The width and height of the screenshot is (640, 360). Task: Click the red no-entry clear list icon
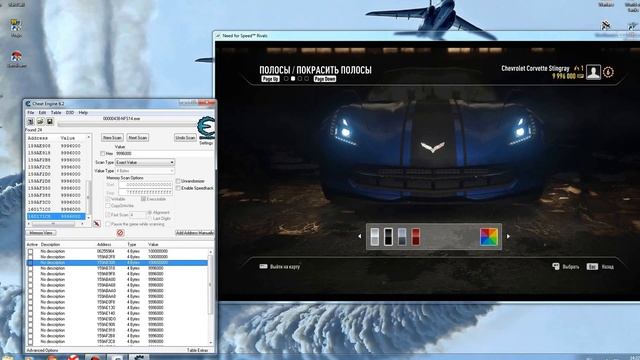[120, 233]
